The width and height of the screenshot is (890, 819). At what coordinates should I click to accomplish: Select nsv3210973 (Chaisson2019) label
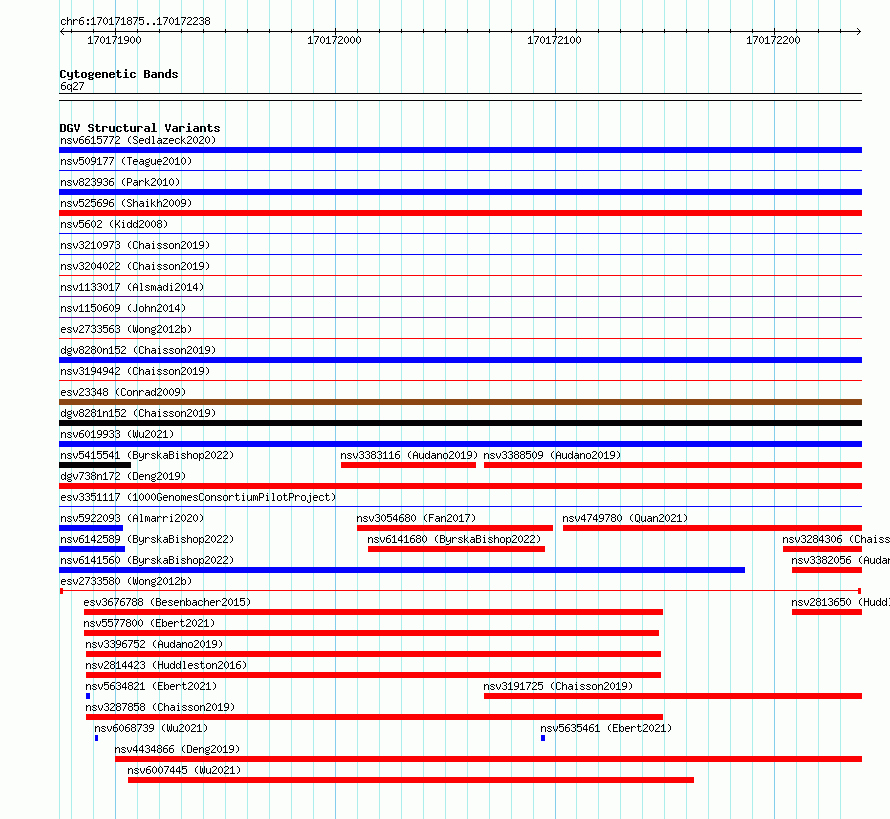click(135, 245)
